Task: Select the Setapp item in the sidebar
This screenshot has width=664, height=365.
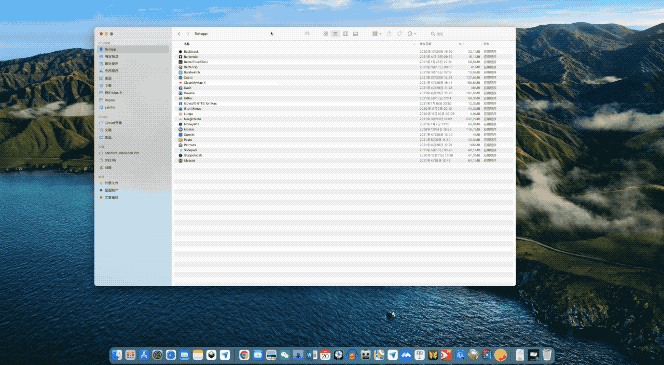Action: (133, 49)
